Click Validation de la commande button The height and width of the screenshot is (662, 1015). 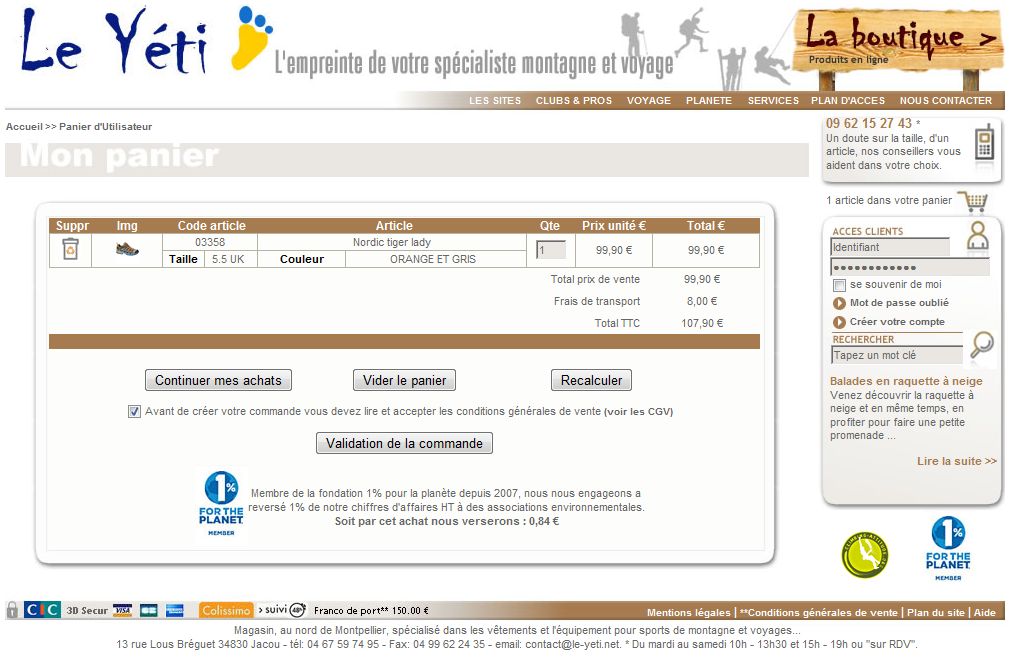[405, 443]
